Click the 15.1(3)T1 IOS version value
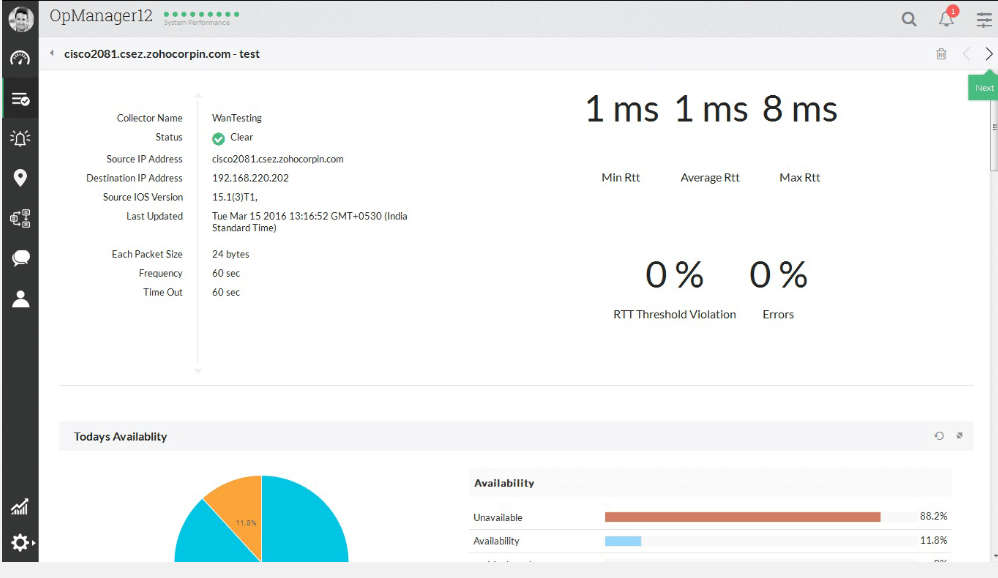 point(235,197)
